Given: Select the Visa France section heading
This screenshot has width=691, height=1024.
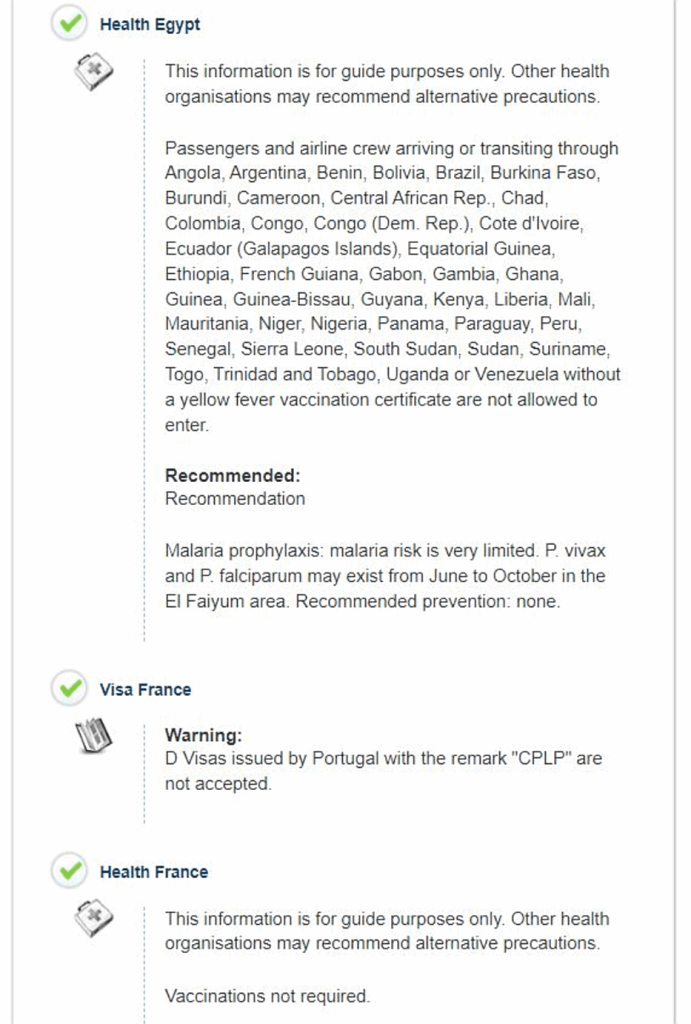Looking at the screenshot, I should pos(145,690).
